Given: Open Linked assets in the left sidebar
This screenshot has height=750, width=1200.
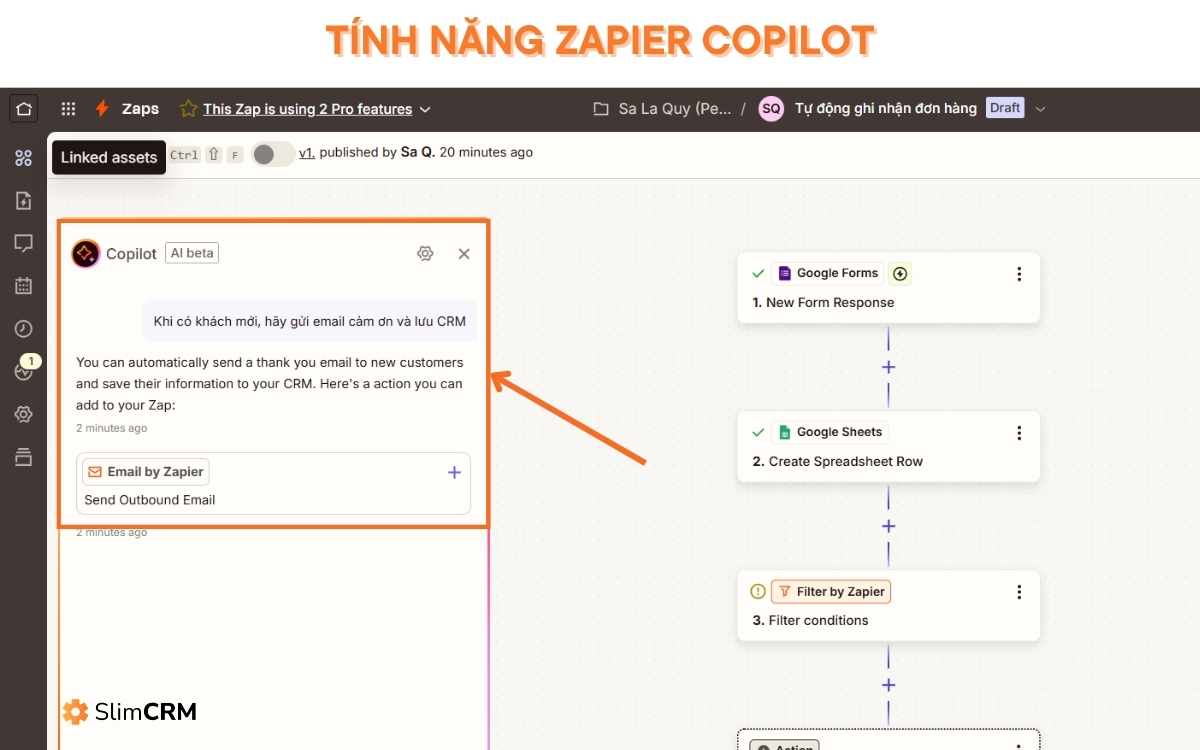Looking at the screenshot, I should click(x=23, y=157).
